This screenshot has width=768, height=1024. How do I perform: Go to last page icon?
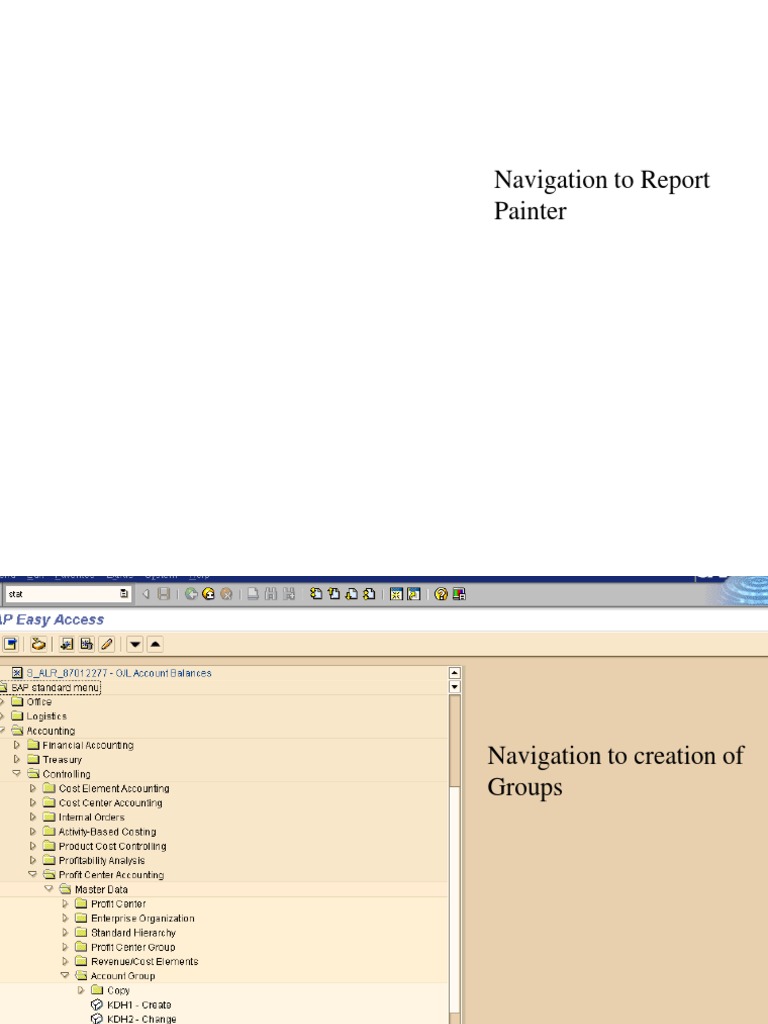369,594
